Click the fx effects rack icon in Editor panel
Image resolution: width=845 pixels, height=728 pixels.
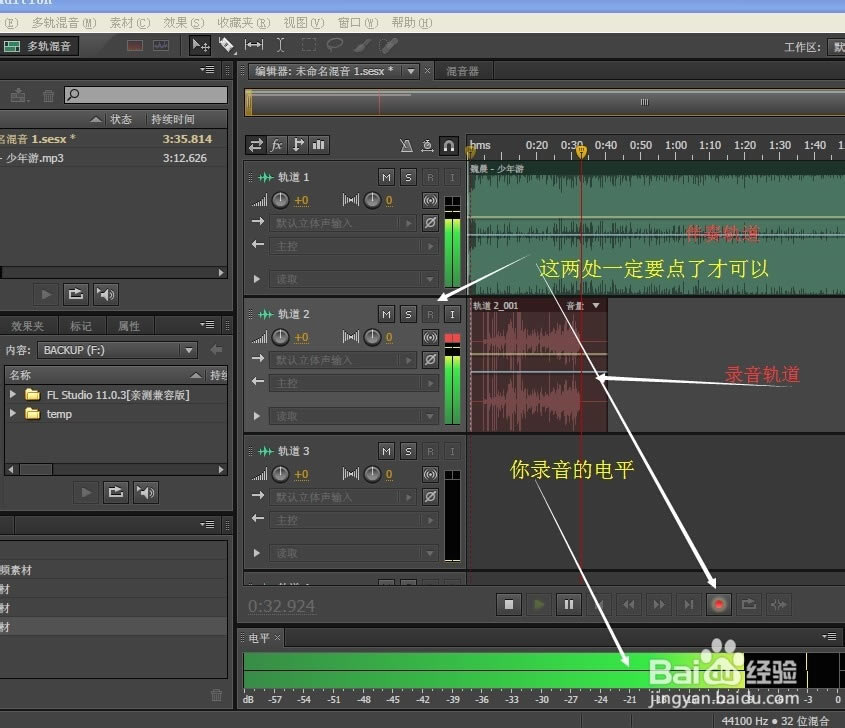pyautogui.click(x=277, y=145)
